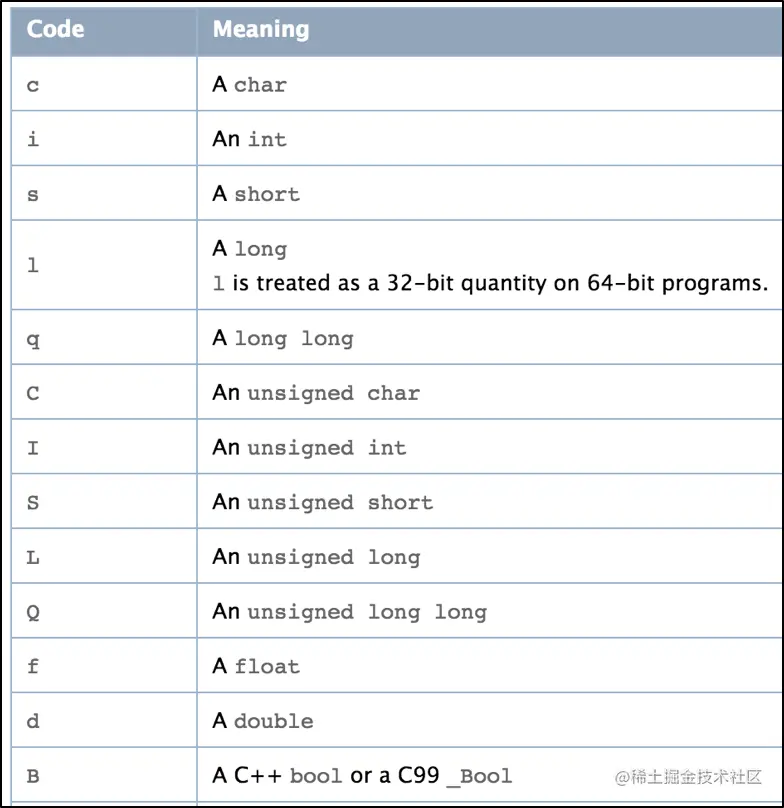Screen dimensions: 784x808
Task: Click the 'A char' meaning text
Action: pos(249,85)
